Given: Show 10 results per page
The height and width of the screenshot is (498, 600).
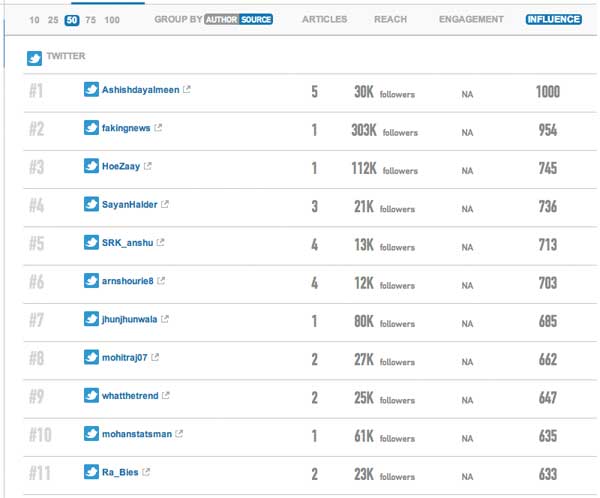Looking at the screenshot, I should pos(34,20).
